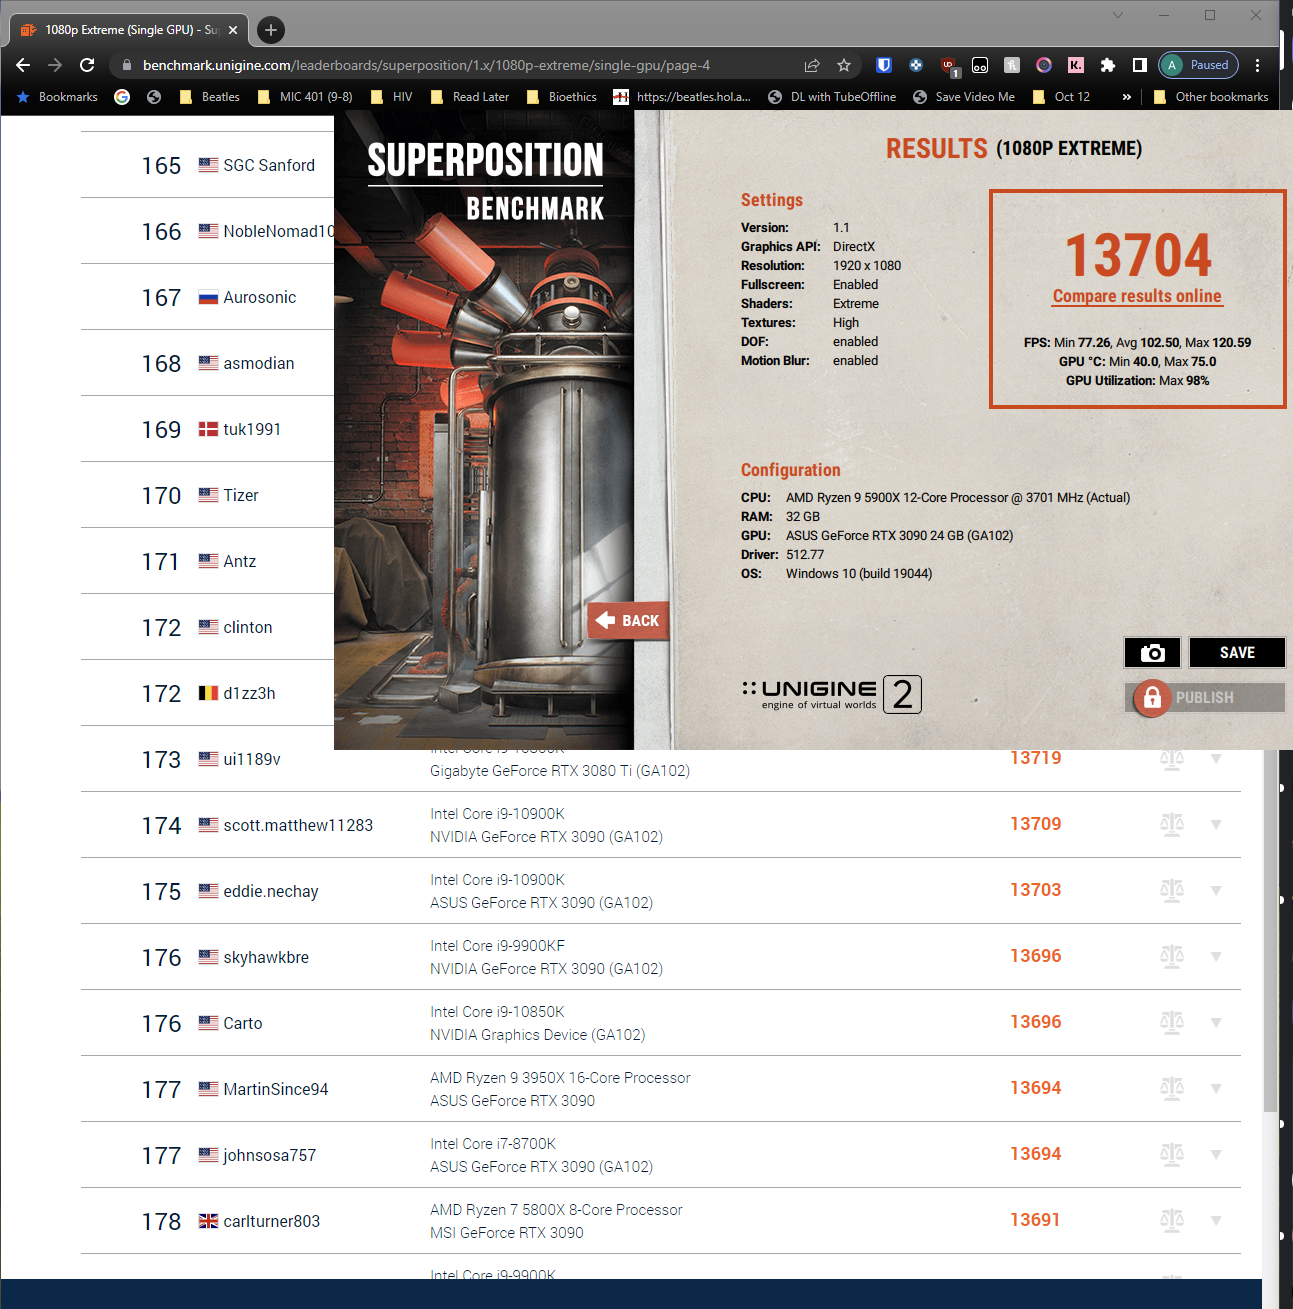
Task: Click username tuk1991
Action: point(252,429)
